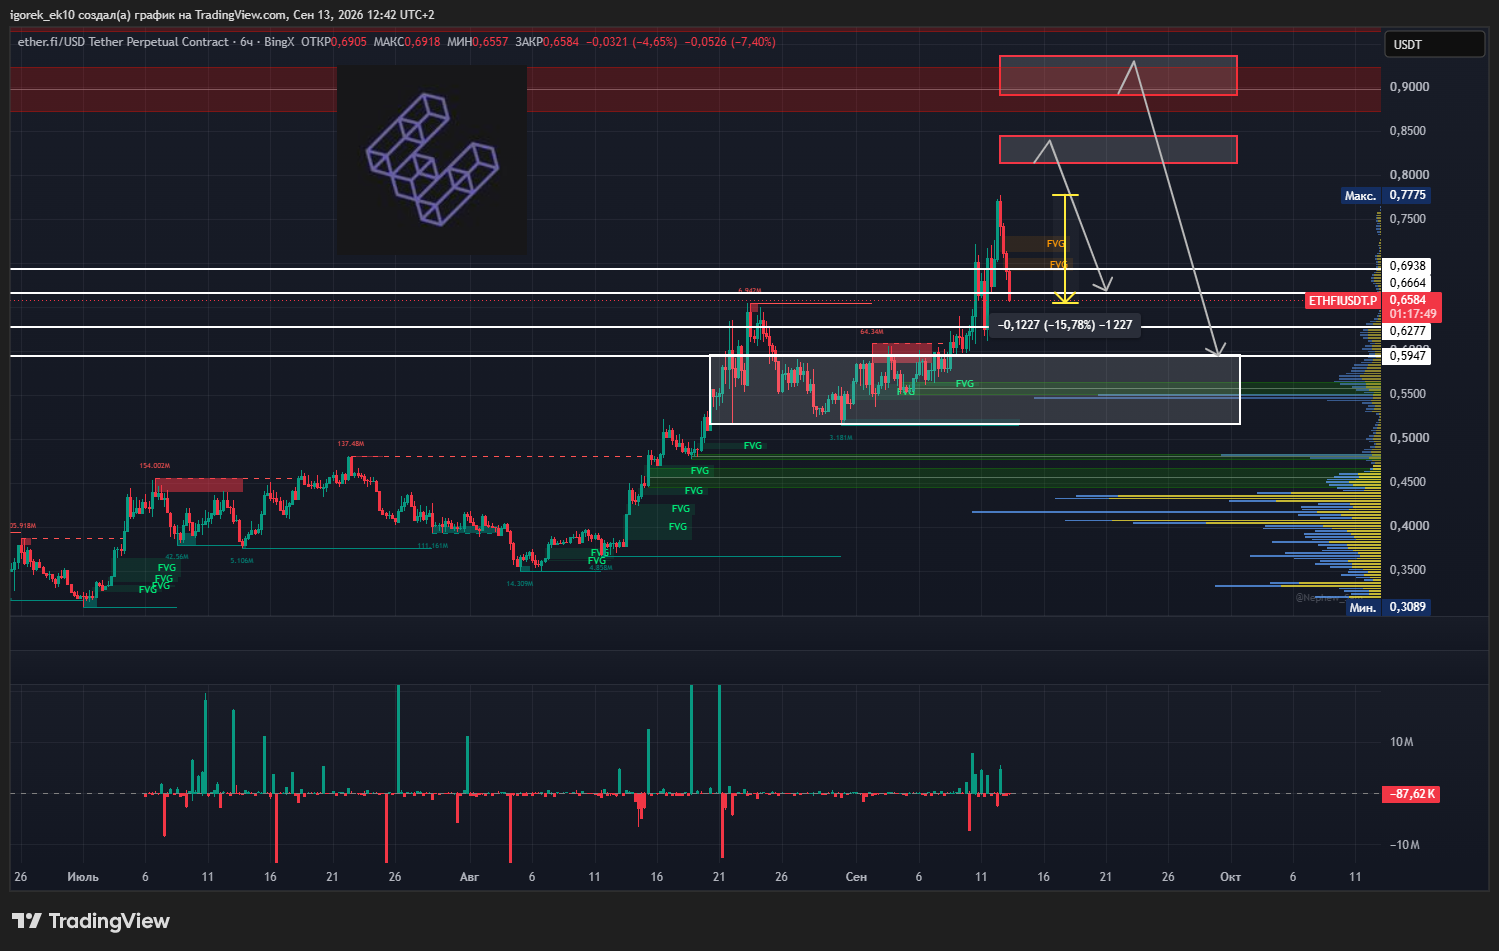1499x951 pixels.
Task: Click the Мин. 0,3089 price label
Action: coord(1388,607)
